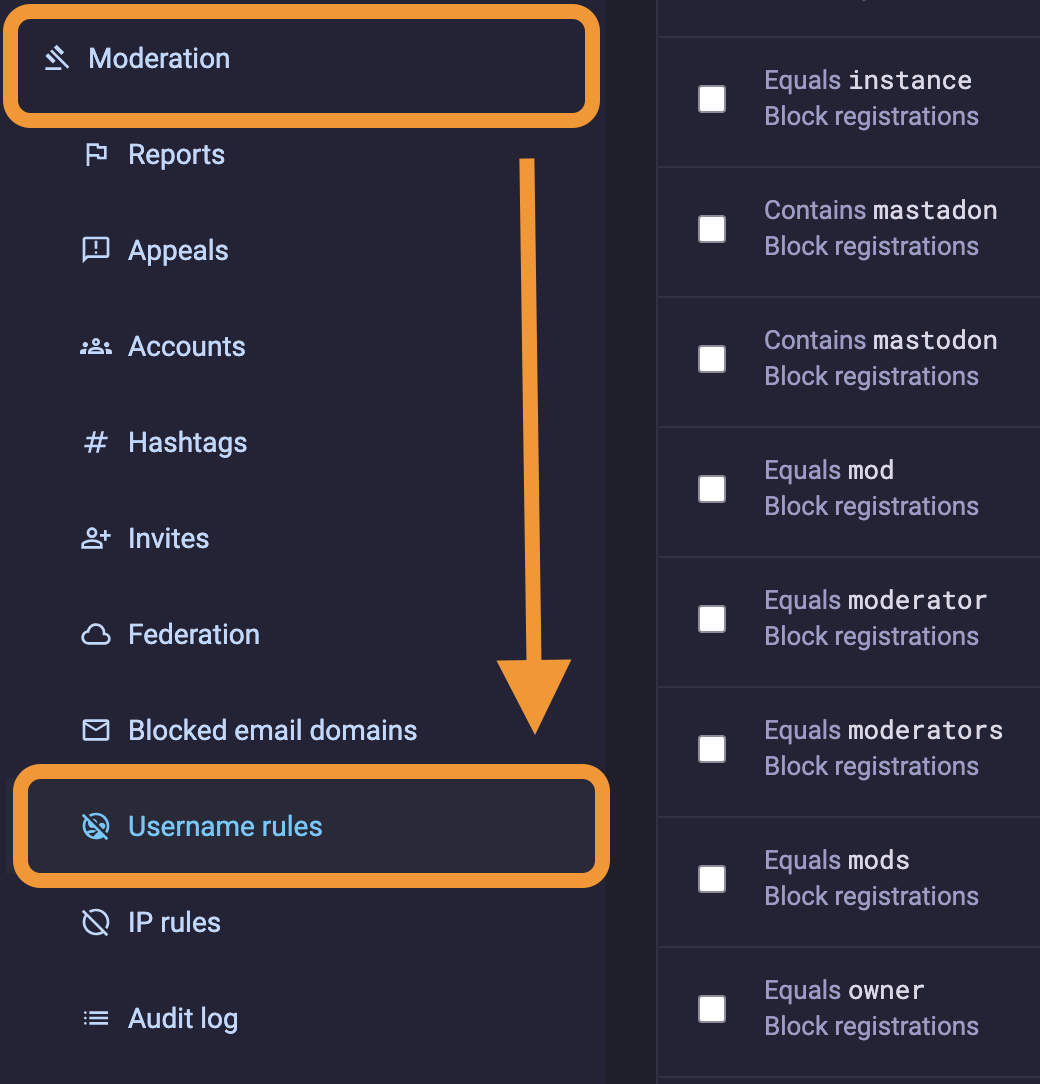
Task: Open the "Equals moderators" rule entry
Action: click(883, 731)
